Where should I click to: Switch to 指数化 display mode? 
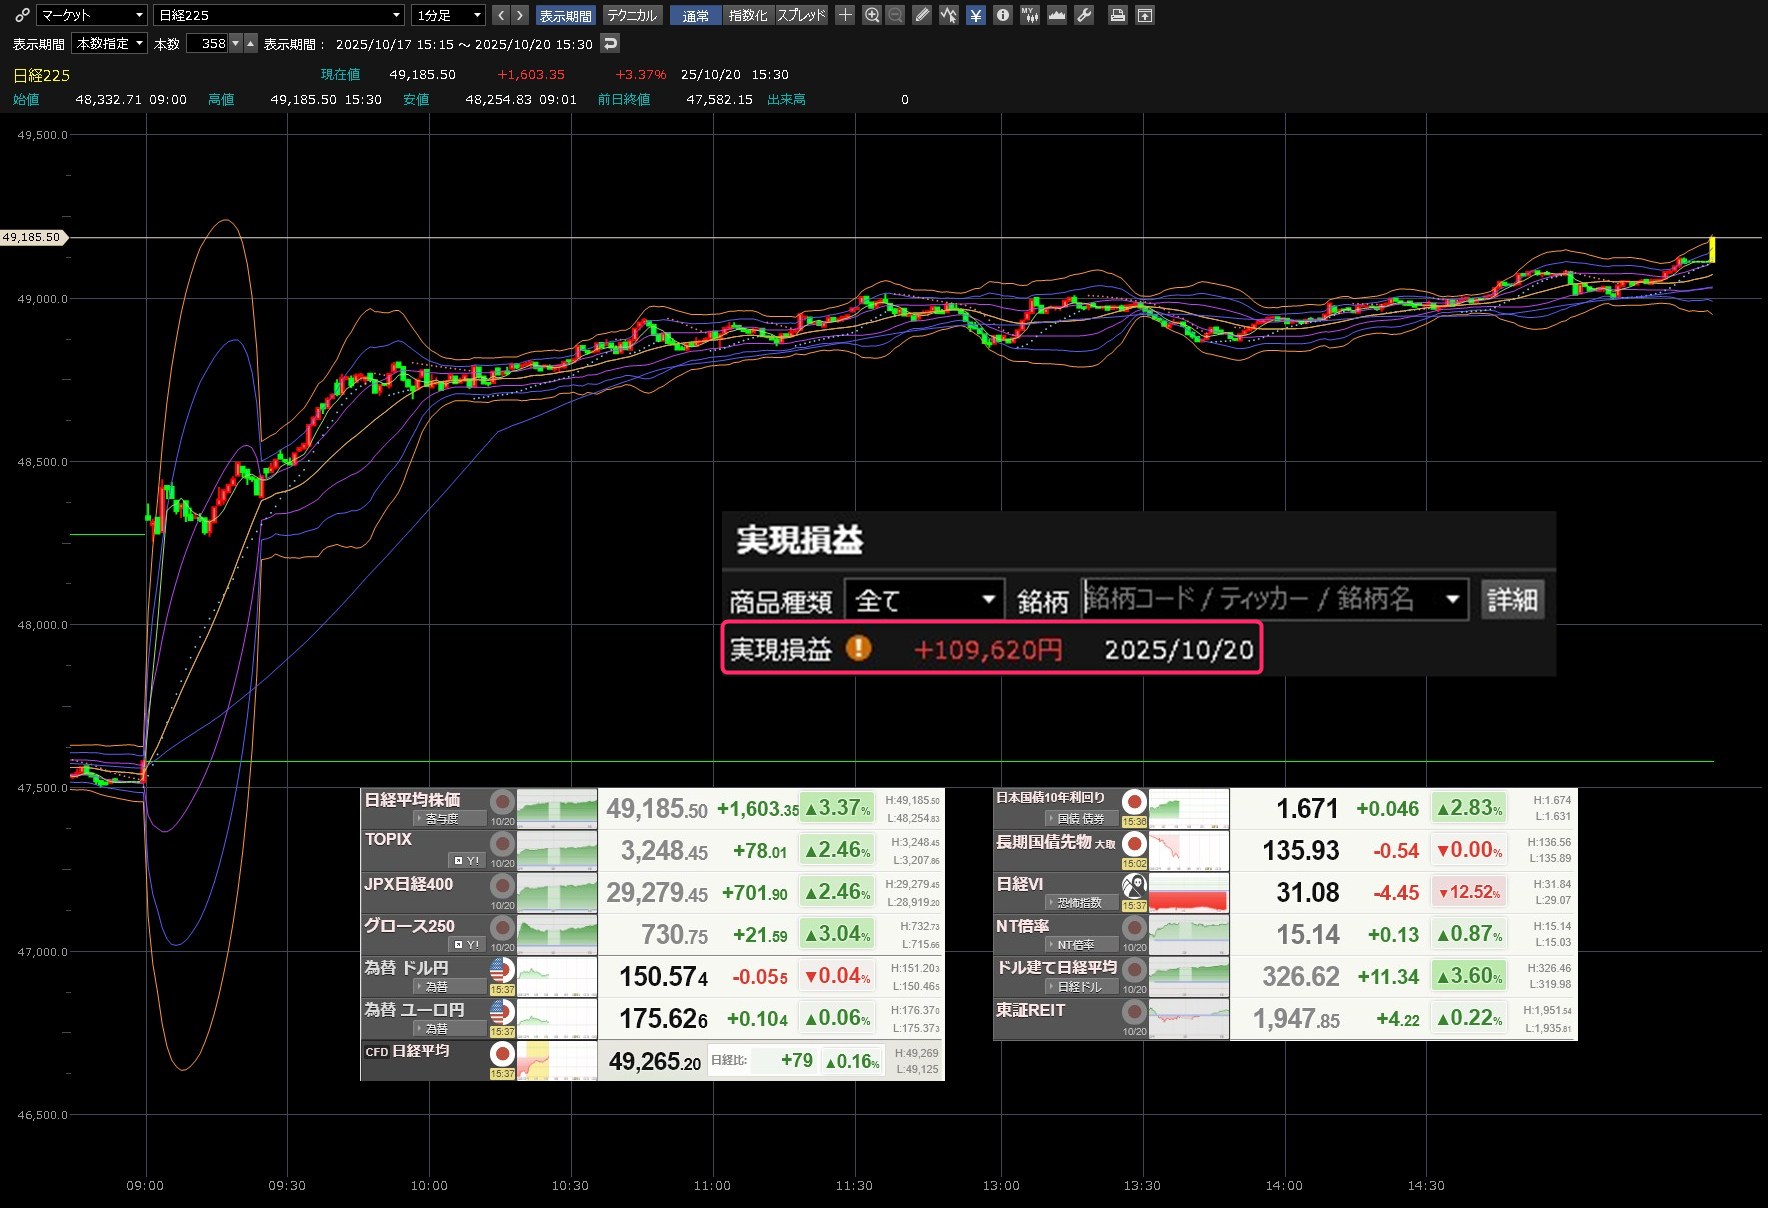click(748, 15)
